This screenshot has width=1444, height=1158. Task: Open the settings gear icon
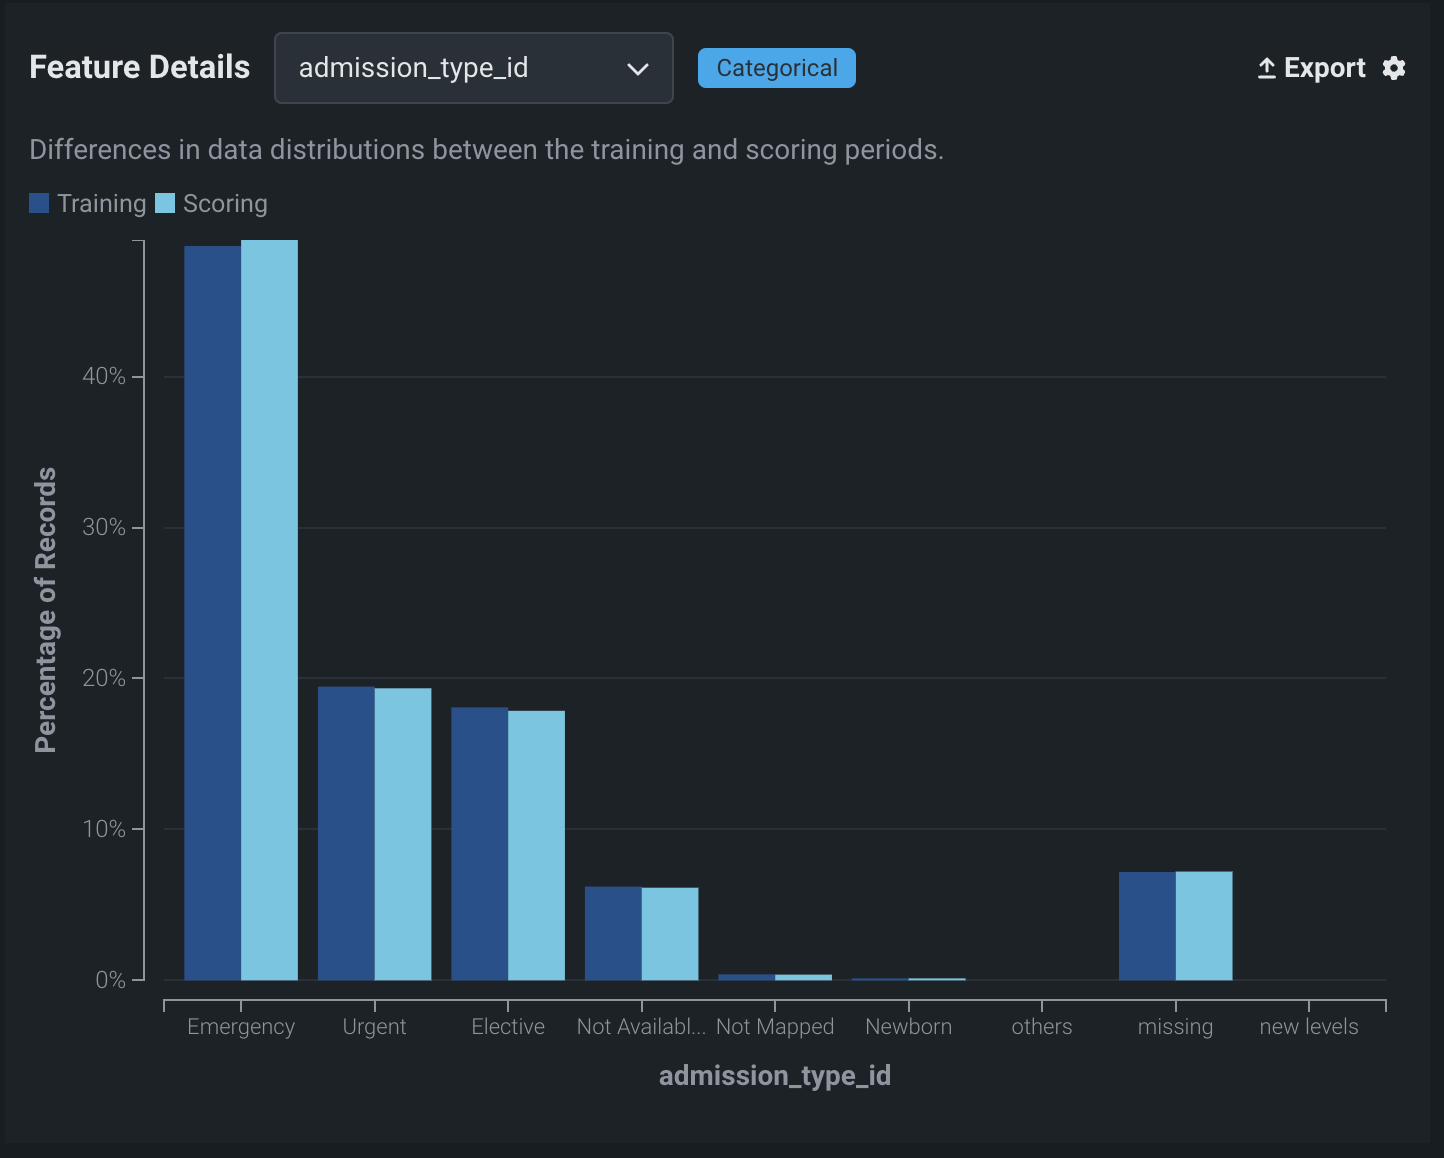coord(1394,68)
